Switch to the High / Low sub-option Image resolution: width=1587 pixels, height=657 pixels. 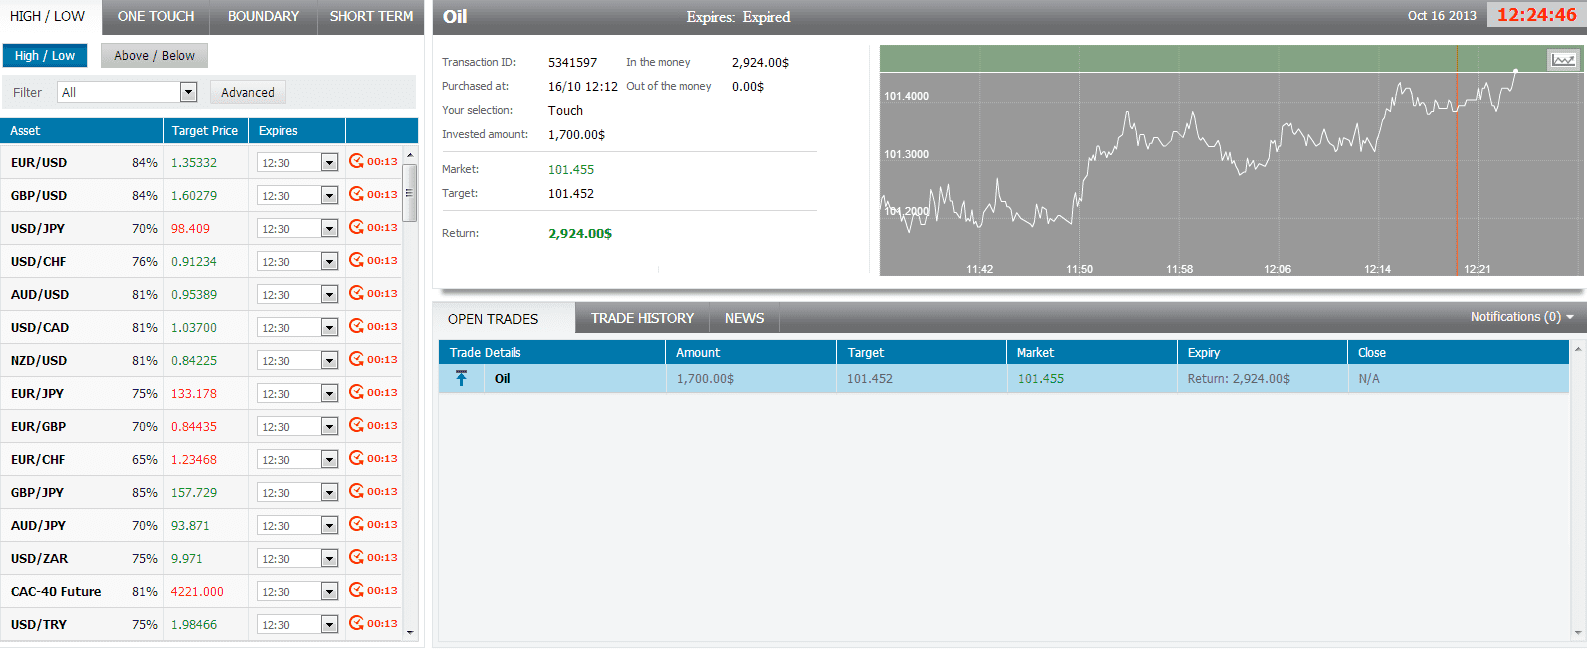pos(45,56)
